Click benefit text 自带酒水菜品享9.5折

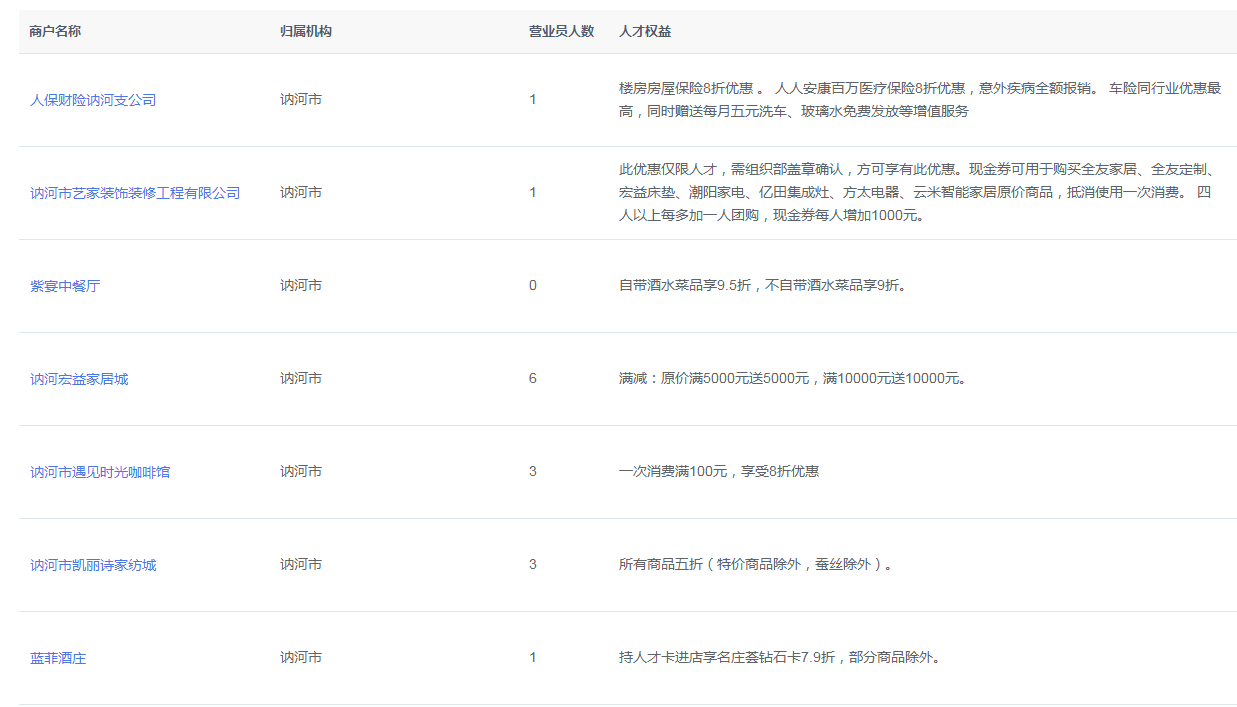pyautogui.click(x=684, y=285)
